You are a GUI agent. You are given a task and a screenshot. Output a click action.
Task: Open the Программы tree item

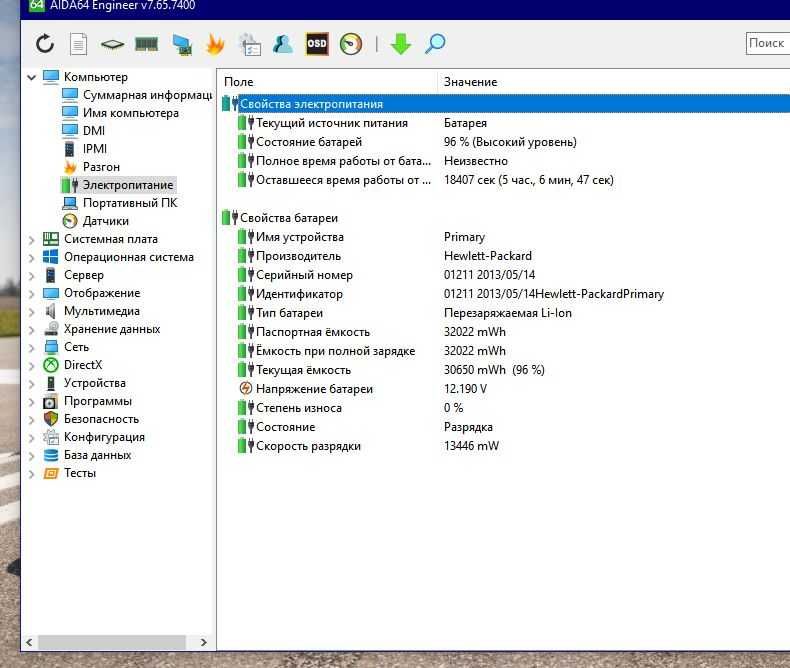[98, 401]
